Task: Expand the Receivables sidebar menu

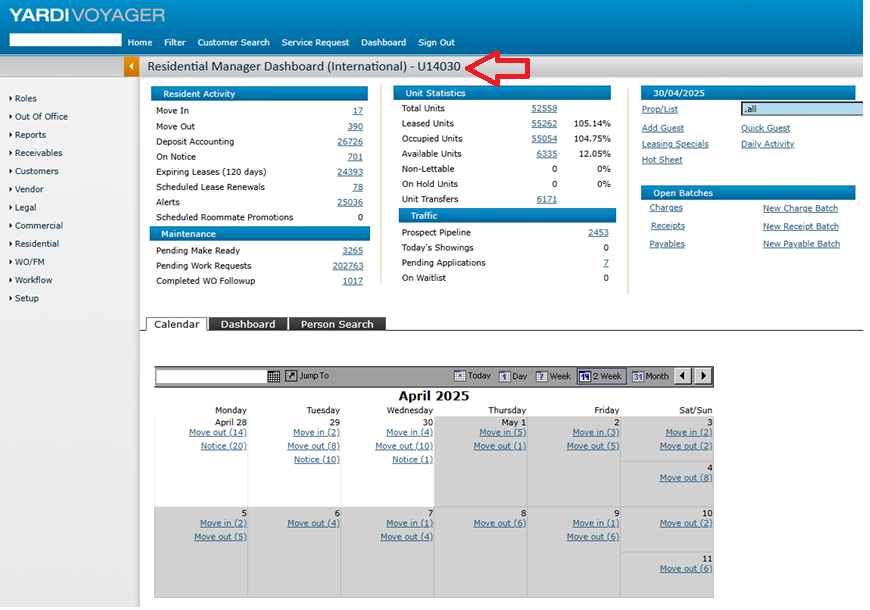Action: [38, 153]
